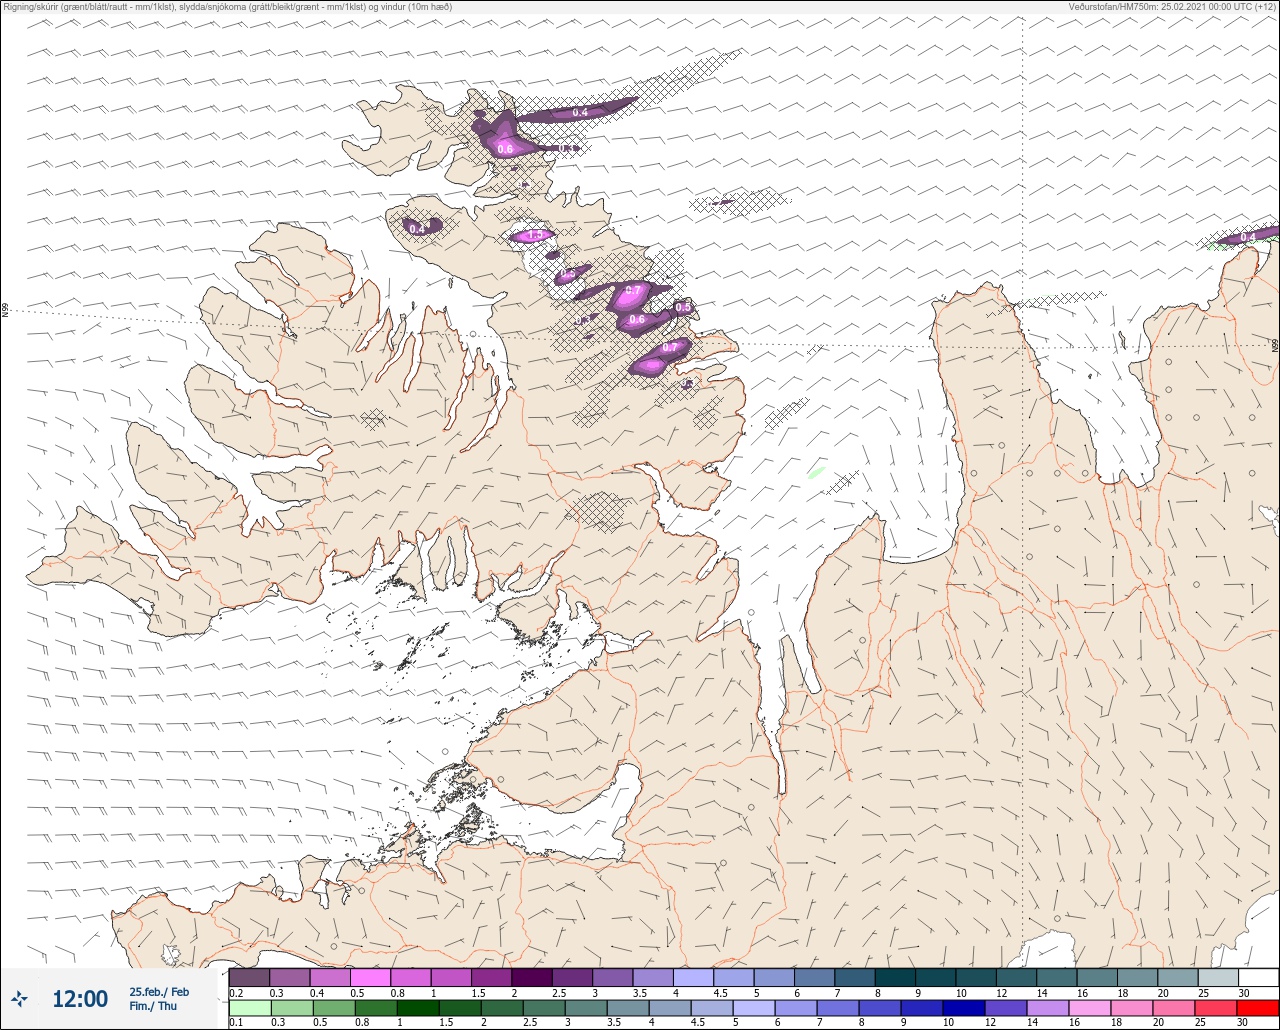Select the darkest purple upper legend swatch at 2
The image size is (1280, 1030).
[532, 977]
